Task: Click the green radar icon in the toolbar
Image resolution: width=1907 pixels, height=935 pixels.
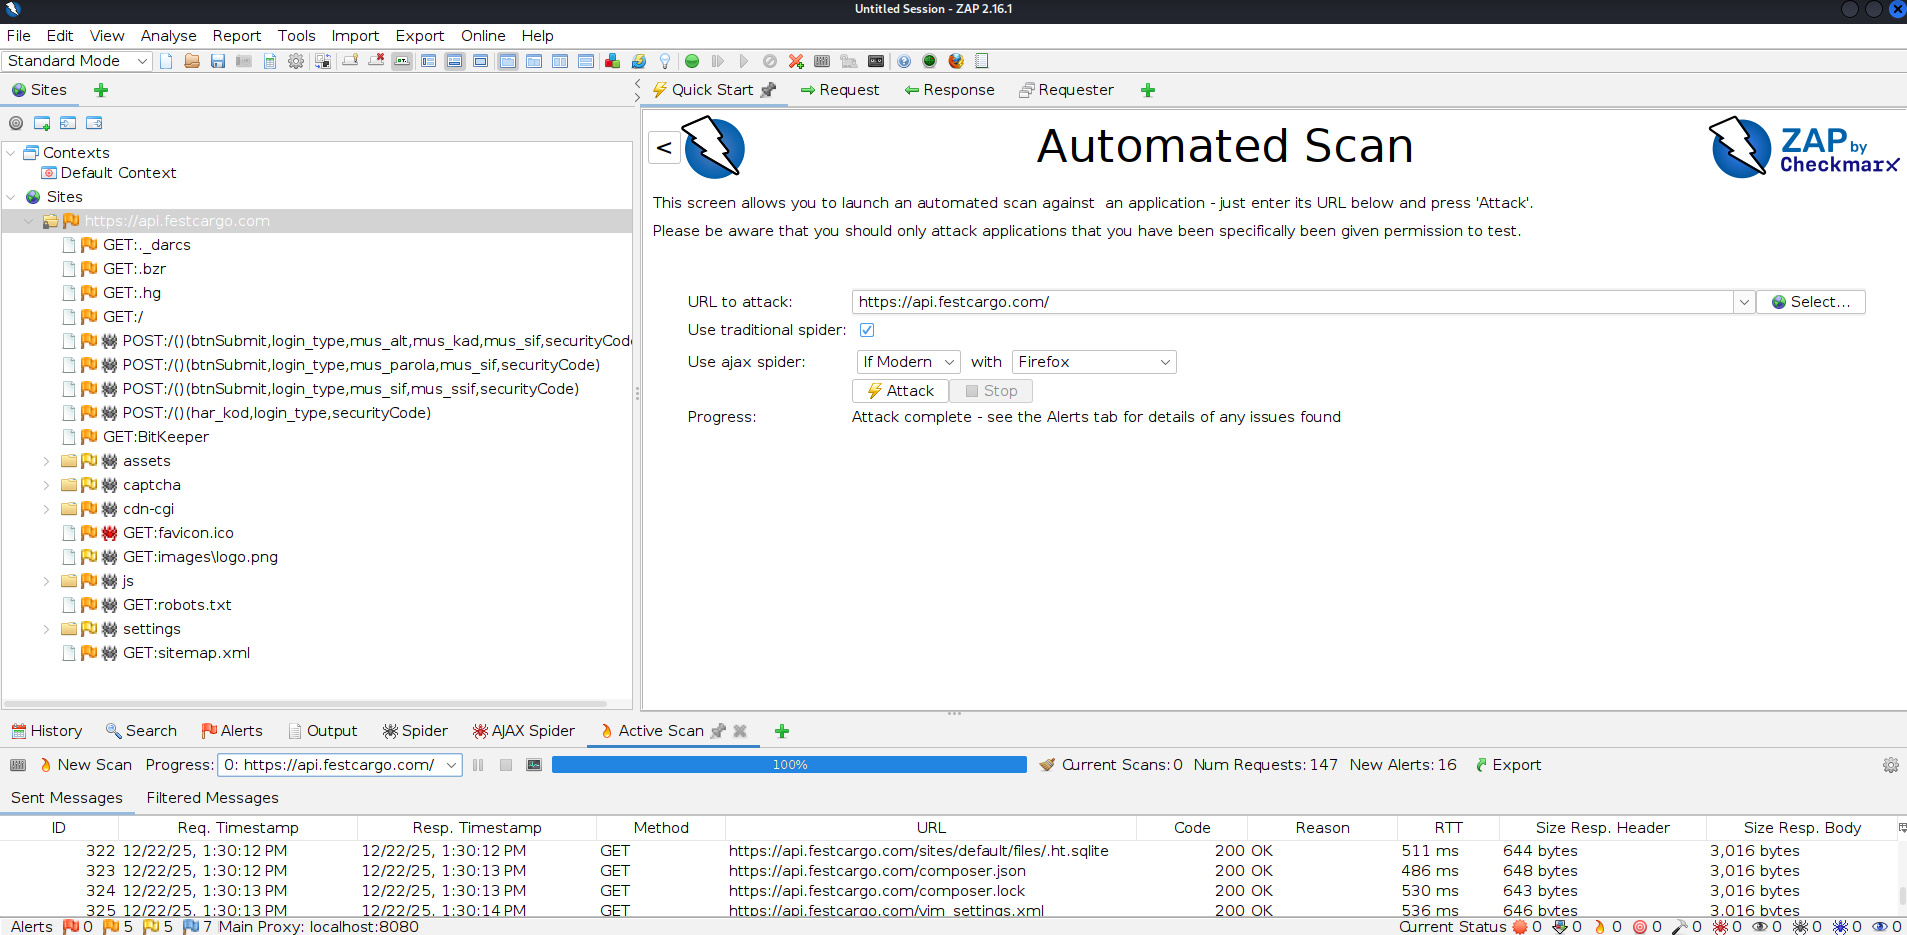Action: pos(929,61)
